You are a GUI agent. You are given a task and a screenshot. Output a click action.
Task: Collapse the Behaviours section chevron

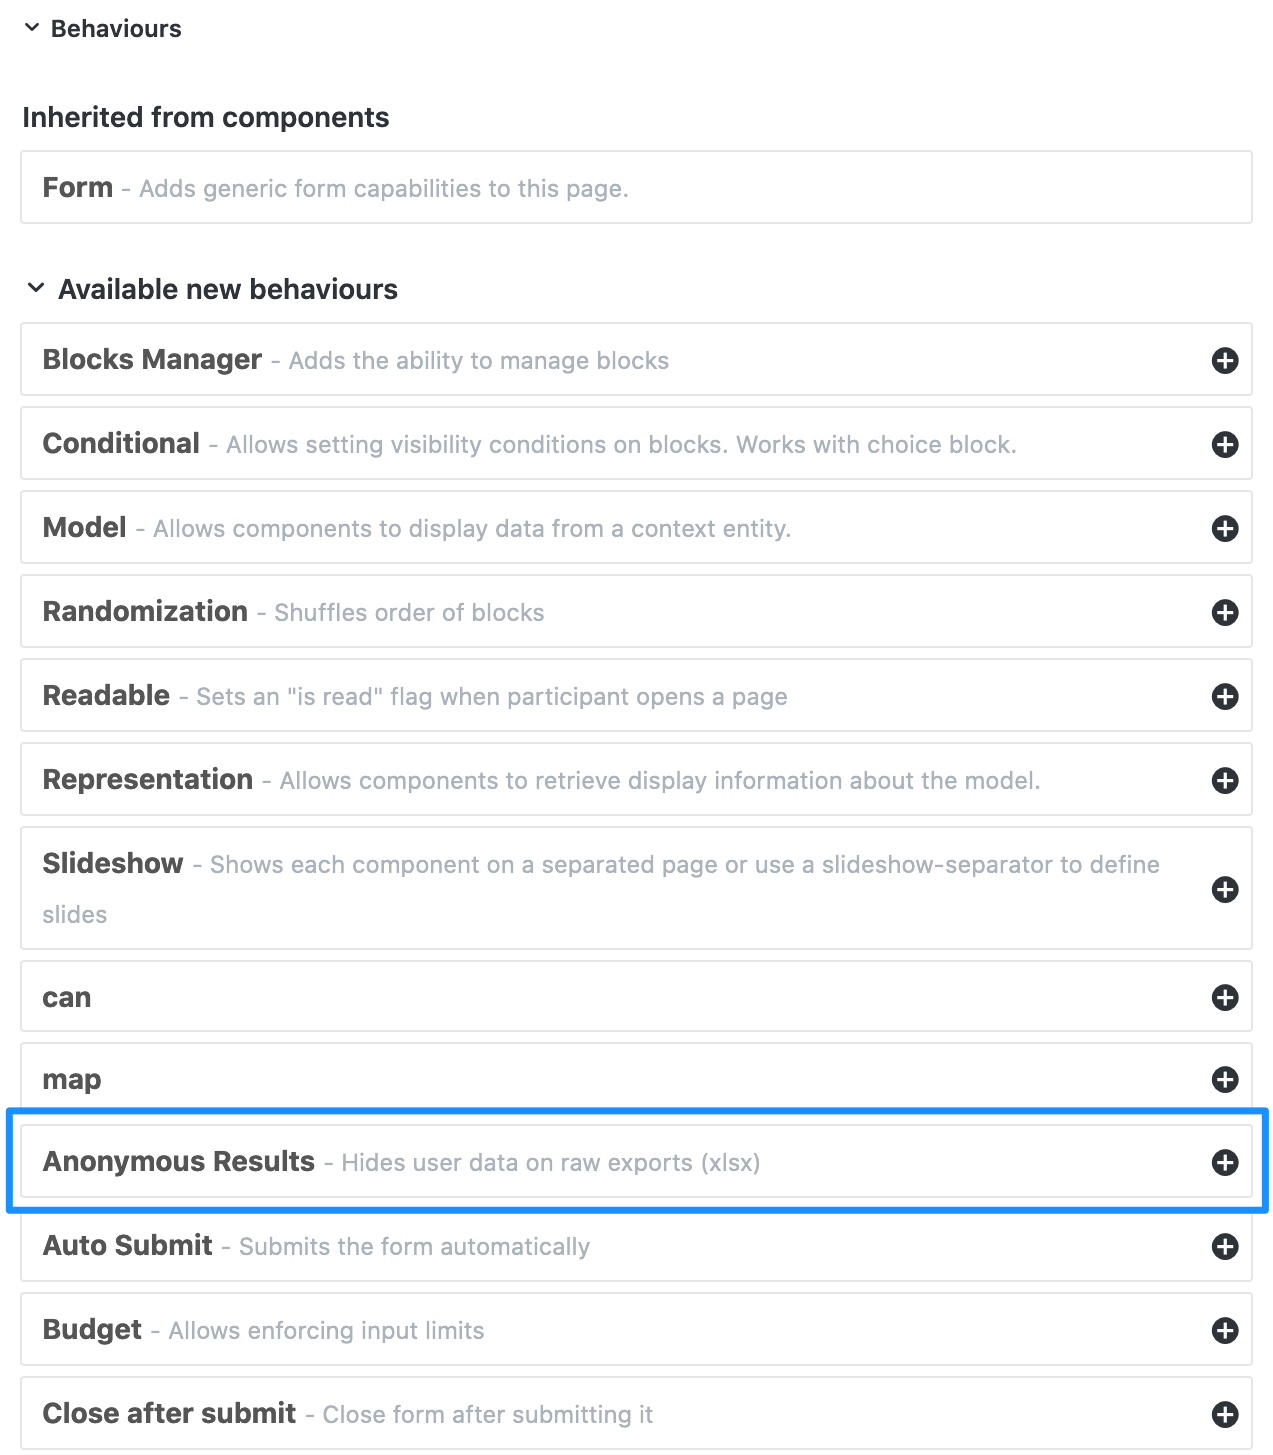tap(32, 28)
